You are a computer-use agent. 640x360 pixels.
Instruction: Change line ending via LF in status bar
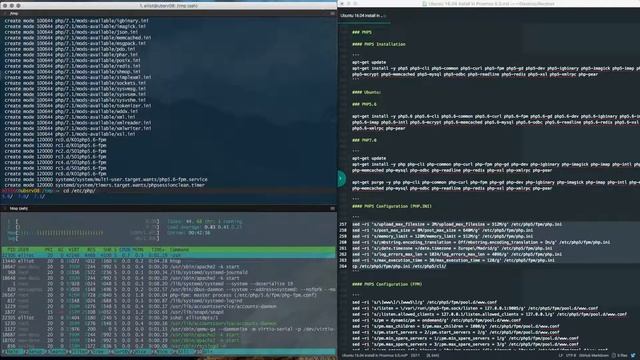coord(560,356)
